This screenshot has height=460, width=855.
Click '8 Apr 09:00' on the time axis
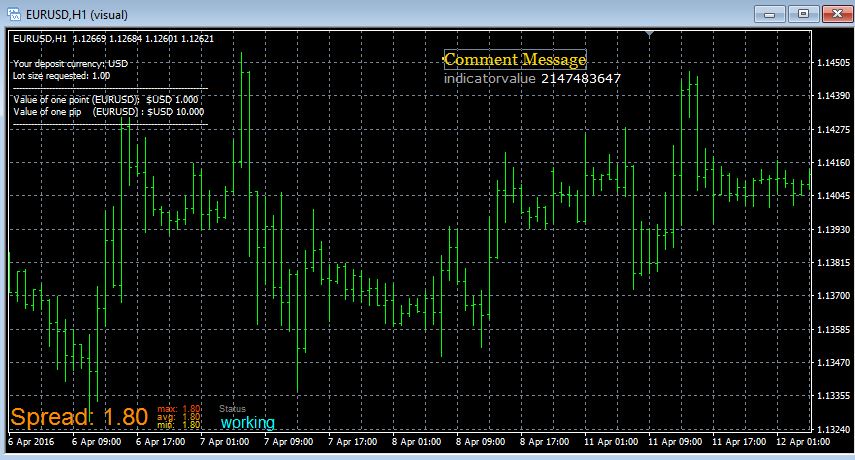coord(480,441)
